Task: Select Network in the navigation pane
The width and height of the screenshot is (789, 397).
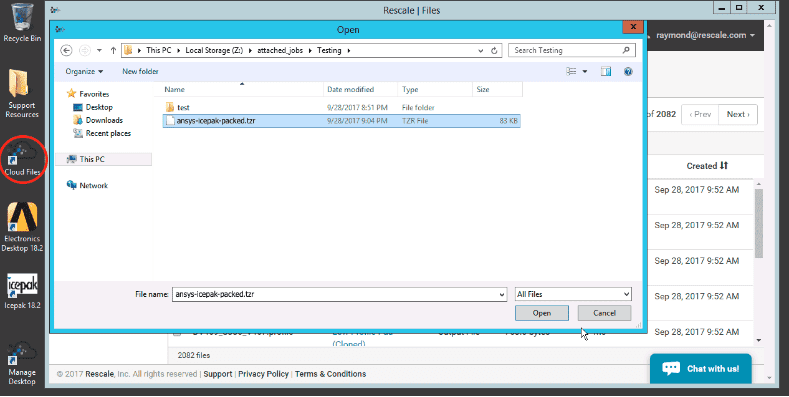Action: [88, 185]
